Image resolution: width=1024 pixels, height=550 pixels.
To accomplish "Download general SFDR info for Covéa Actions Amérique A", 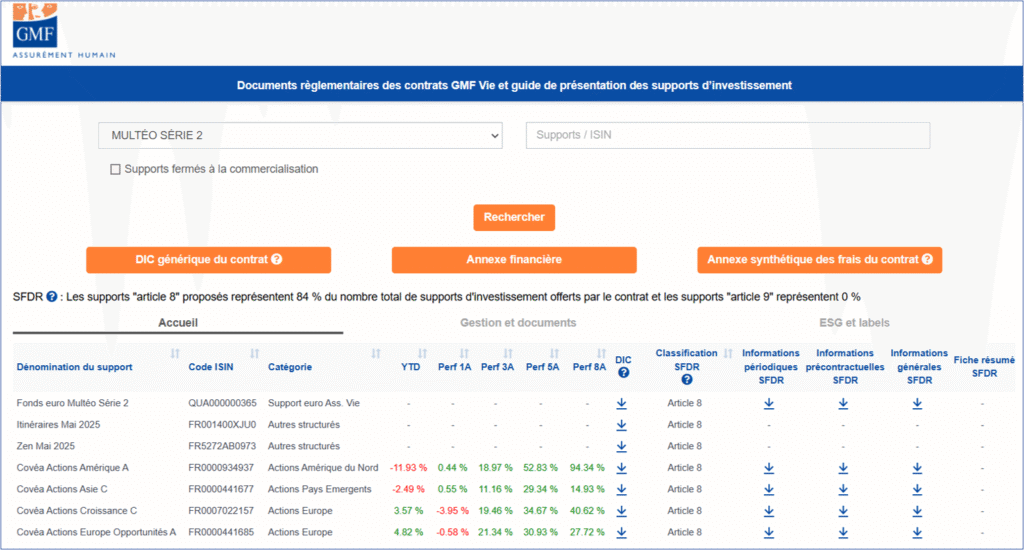I will click(x=918, y=468).
